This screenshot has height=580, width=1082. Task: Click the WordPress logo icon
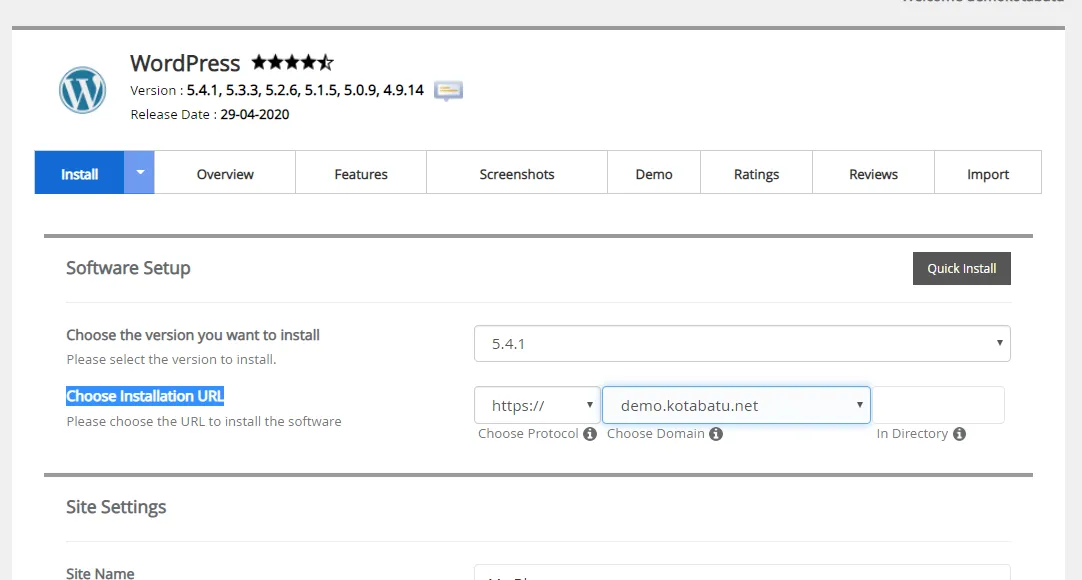[82, 90]
